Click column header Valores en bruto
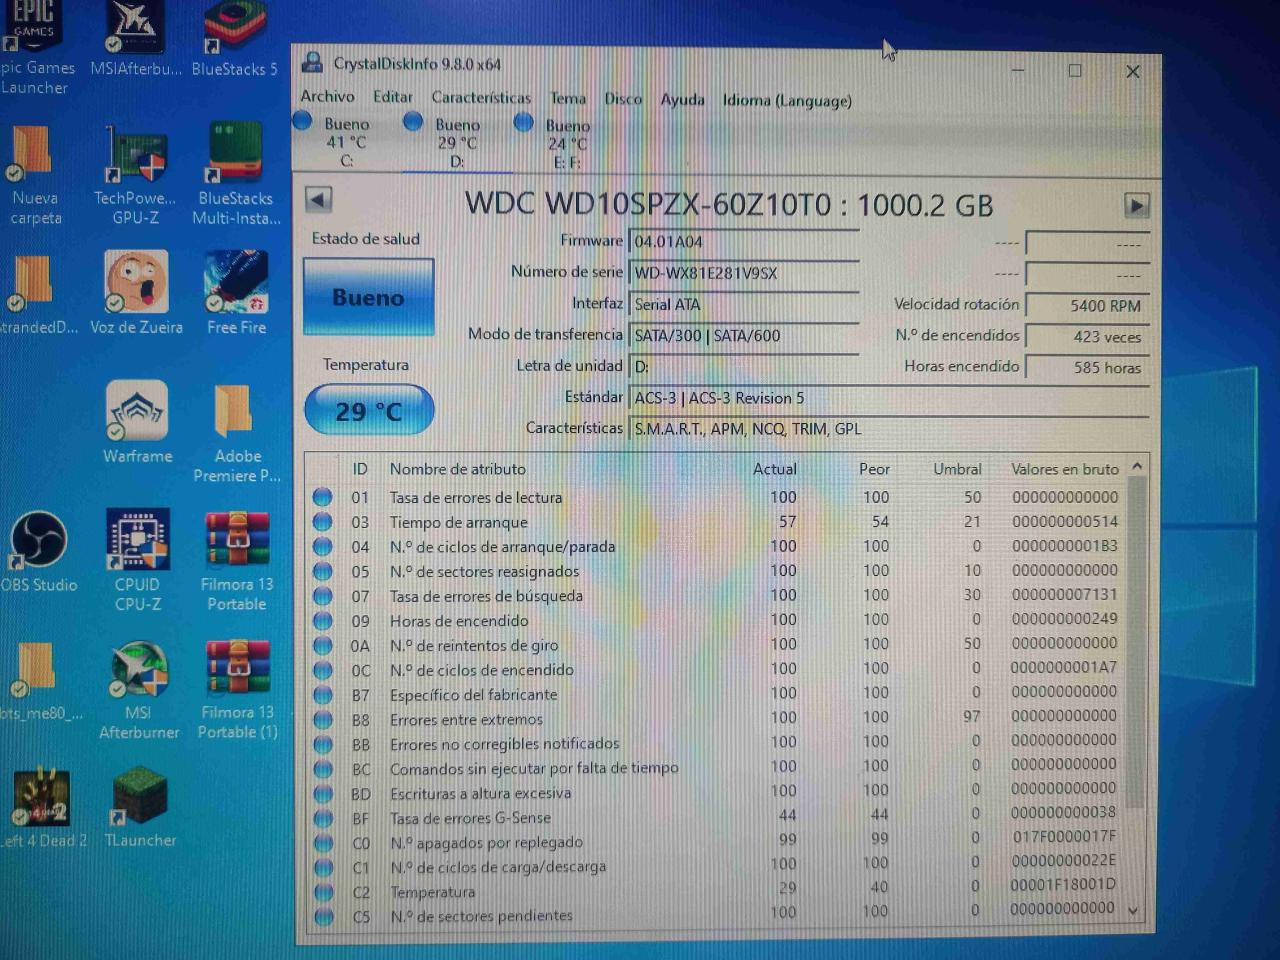 [x=1065, y=468]
